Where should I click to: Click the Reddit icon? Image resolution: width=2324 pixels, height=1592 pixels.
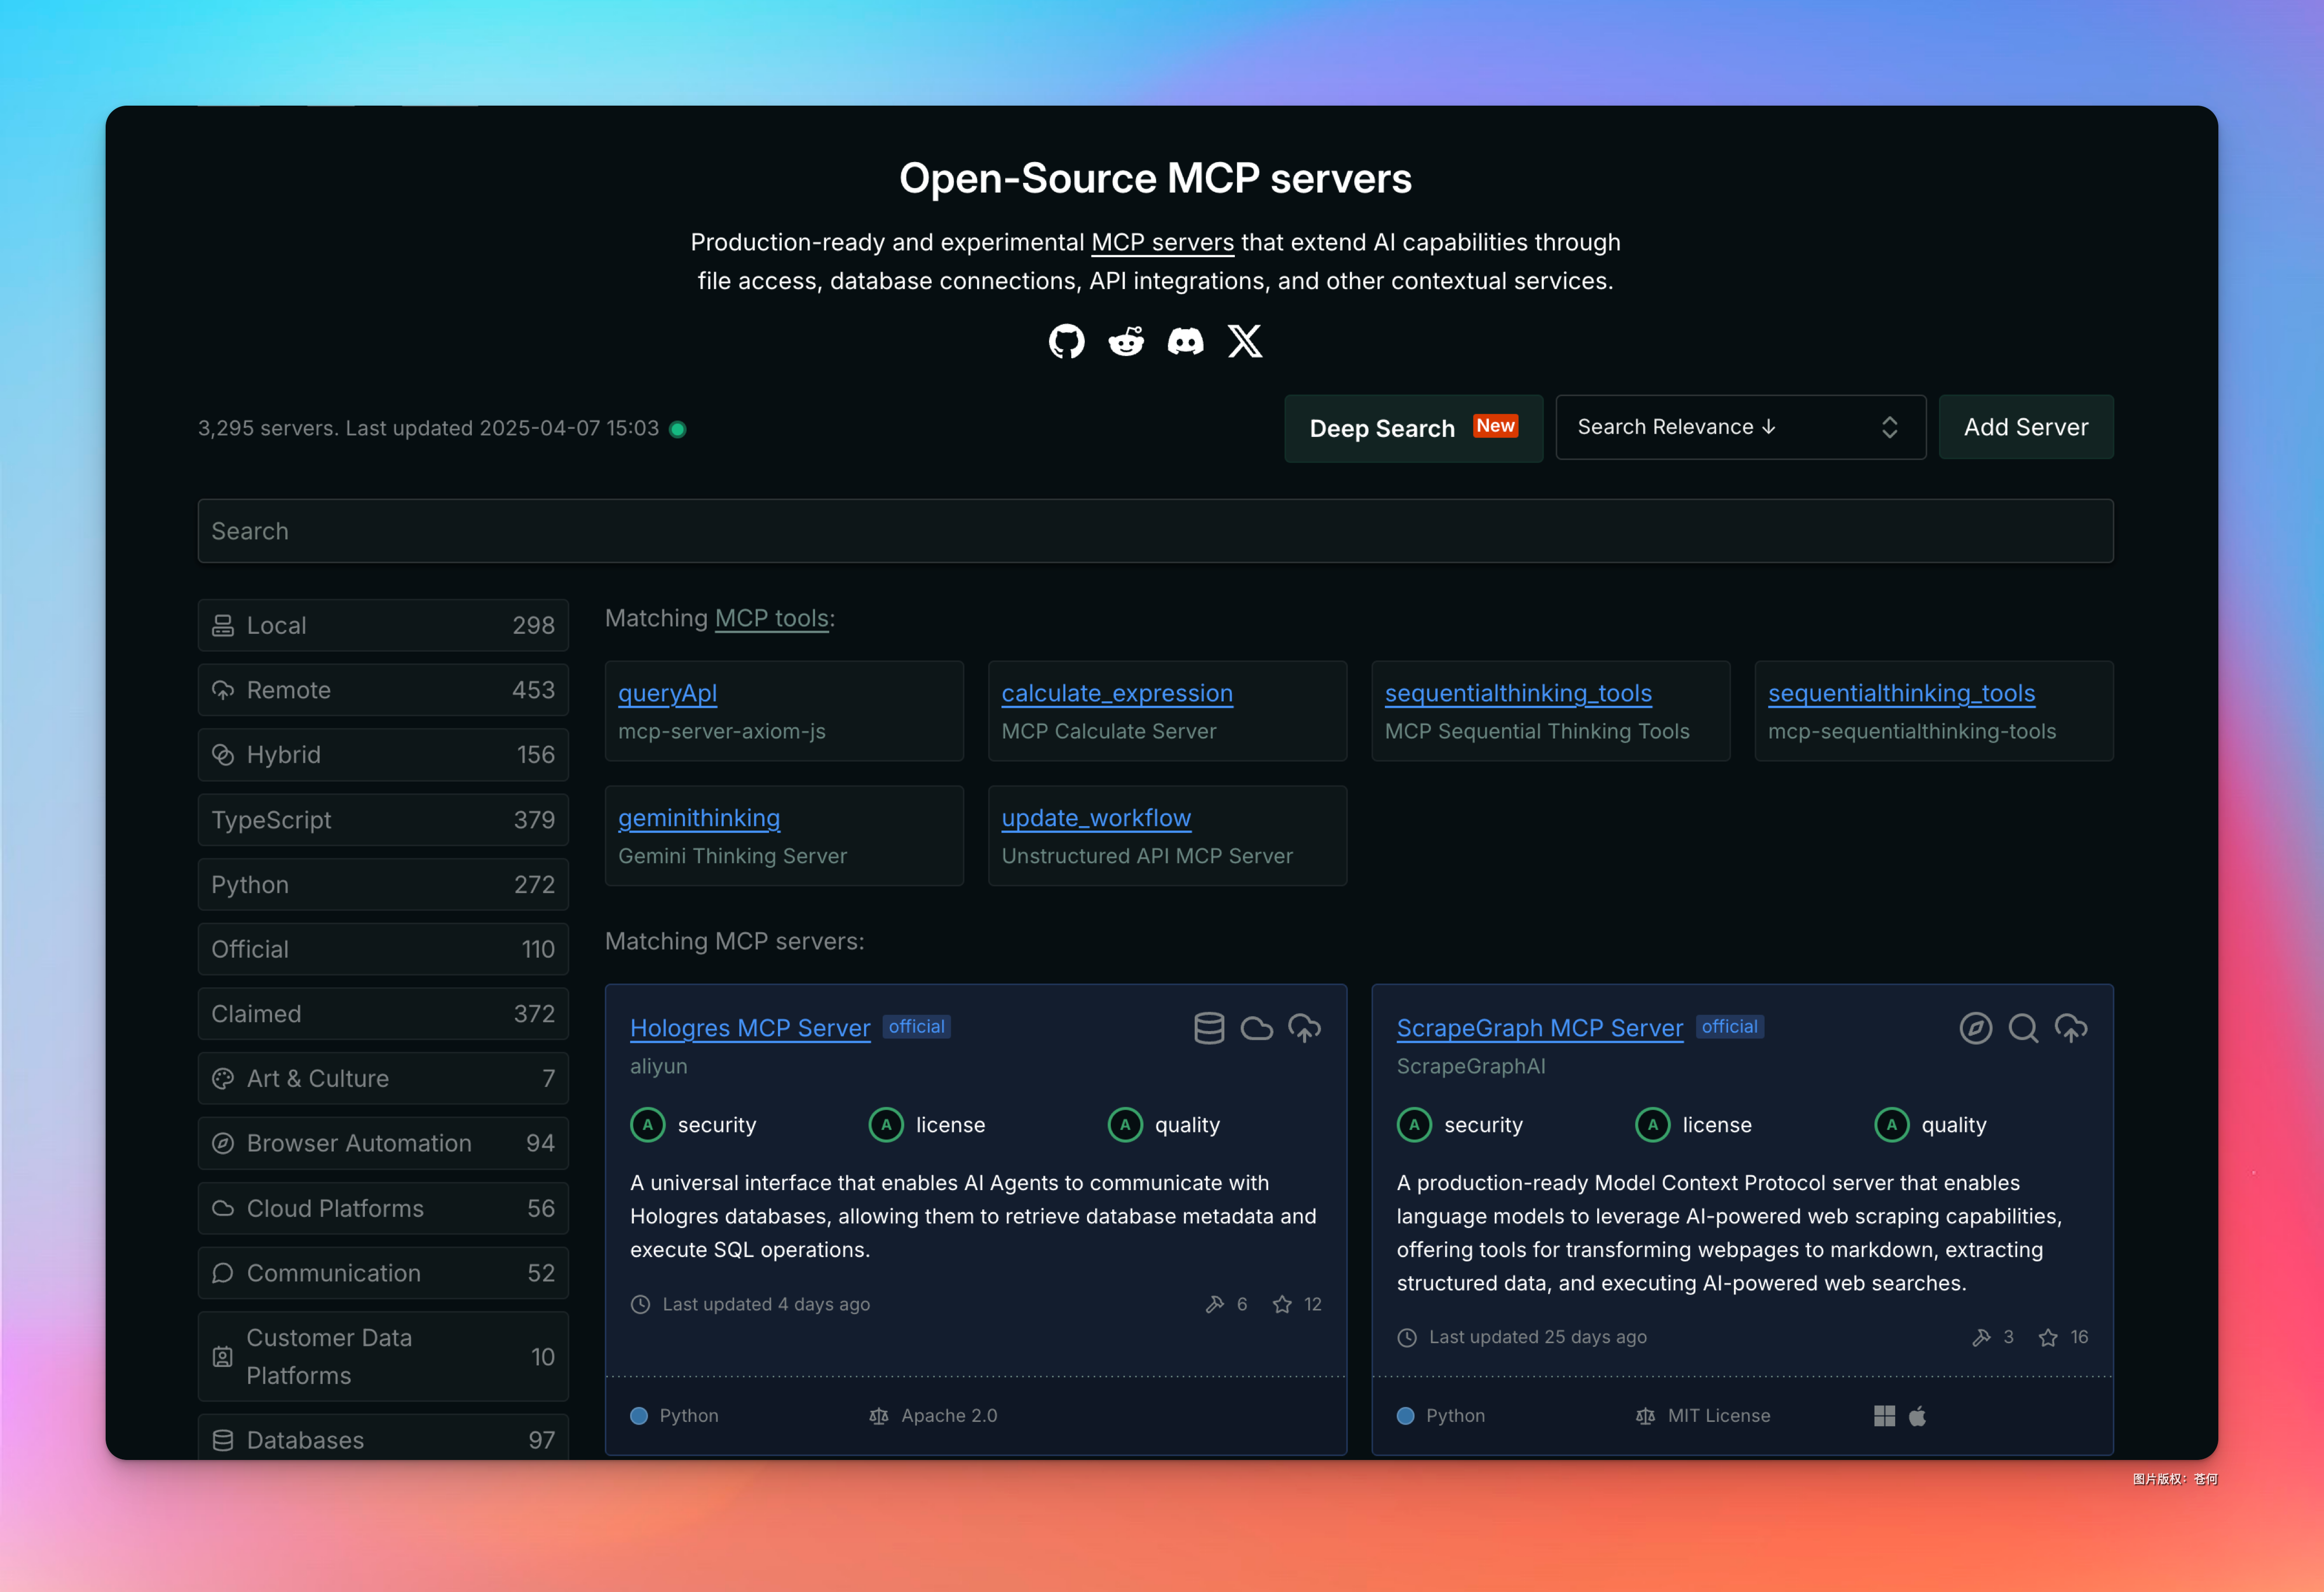pyautogui.click(x=1126, y=341)
